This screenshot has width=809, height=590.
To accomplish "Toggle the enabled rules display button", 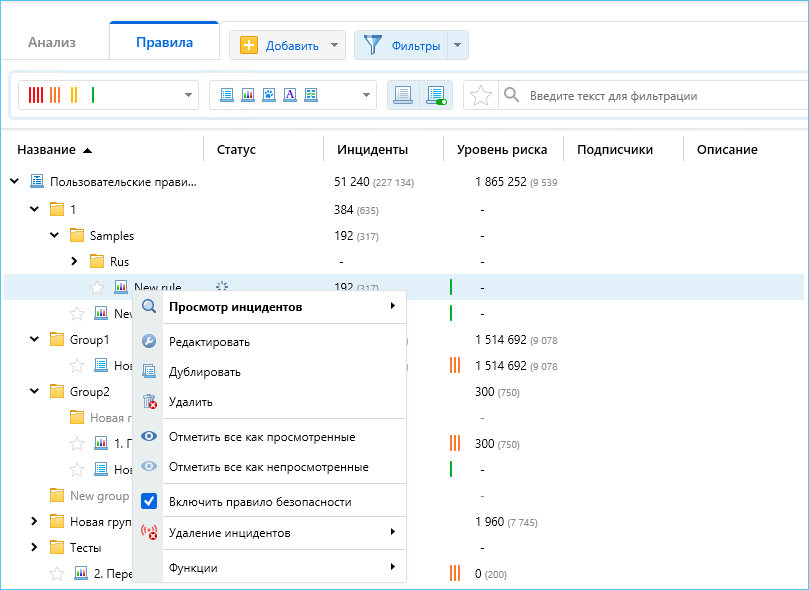I will tap(436, 95).
